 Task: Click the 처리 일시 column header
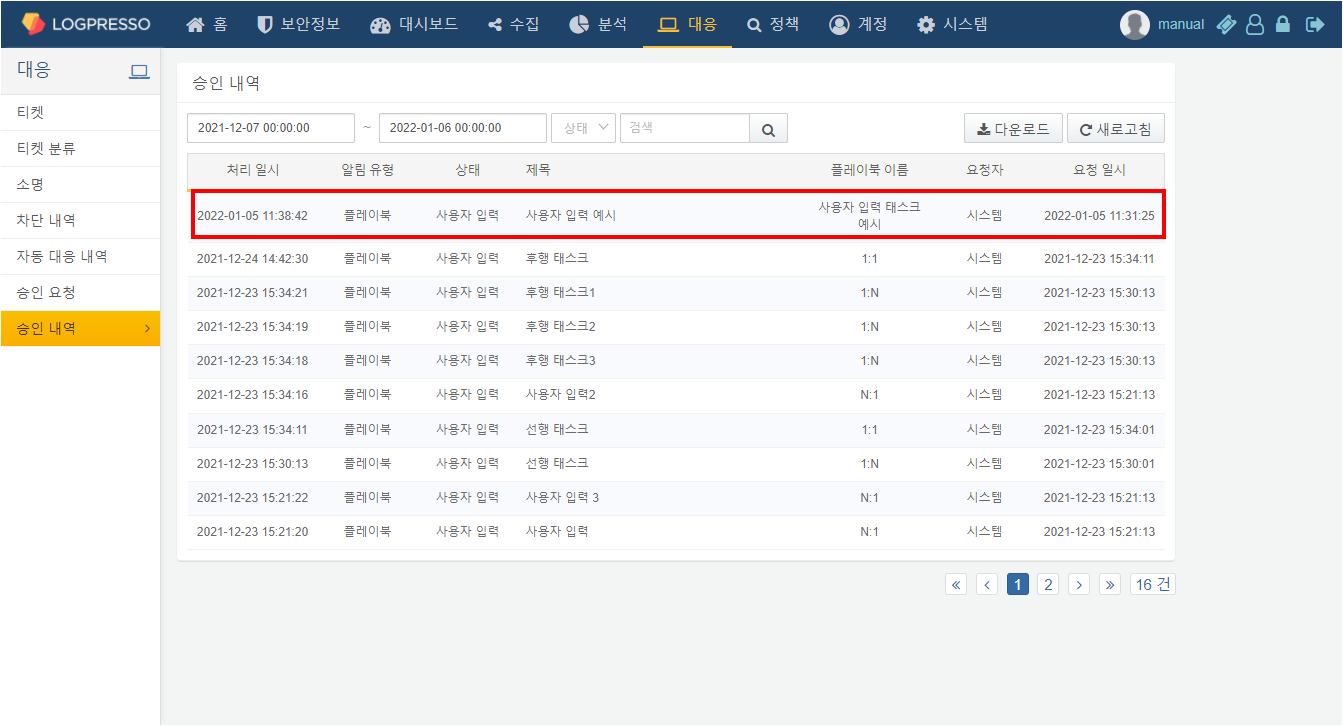(253, 170)
